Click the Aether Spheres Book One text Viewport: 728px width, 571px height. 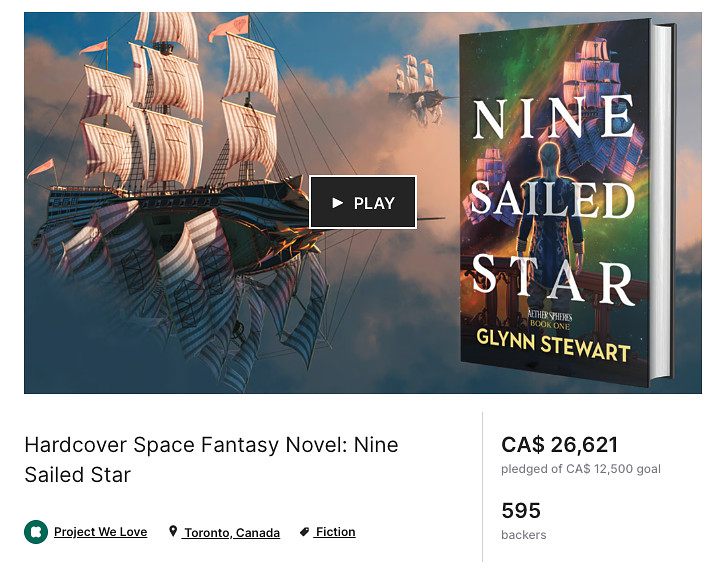point(550,320)
